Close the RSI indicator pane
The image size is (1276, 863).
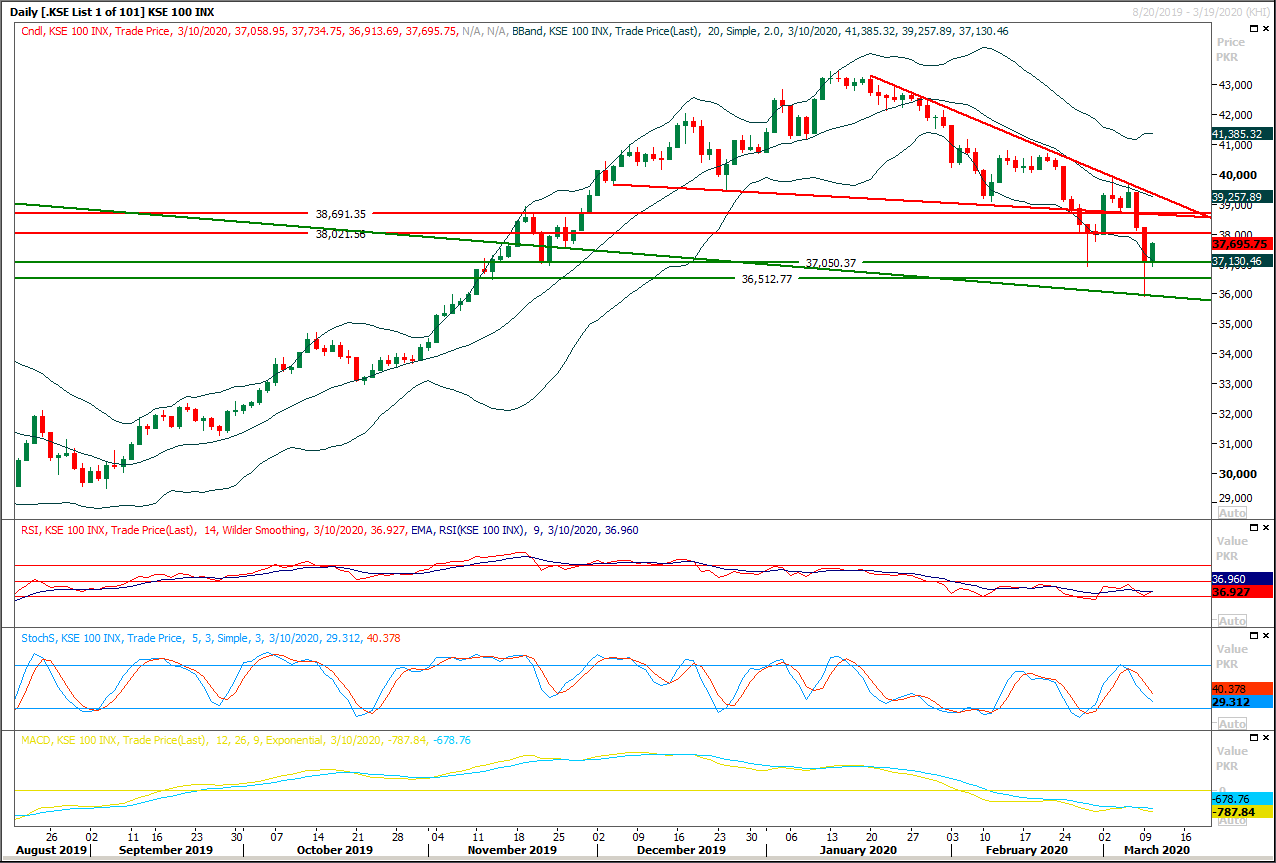(x=1266, y=527)
